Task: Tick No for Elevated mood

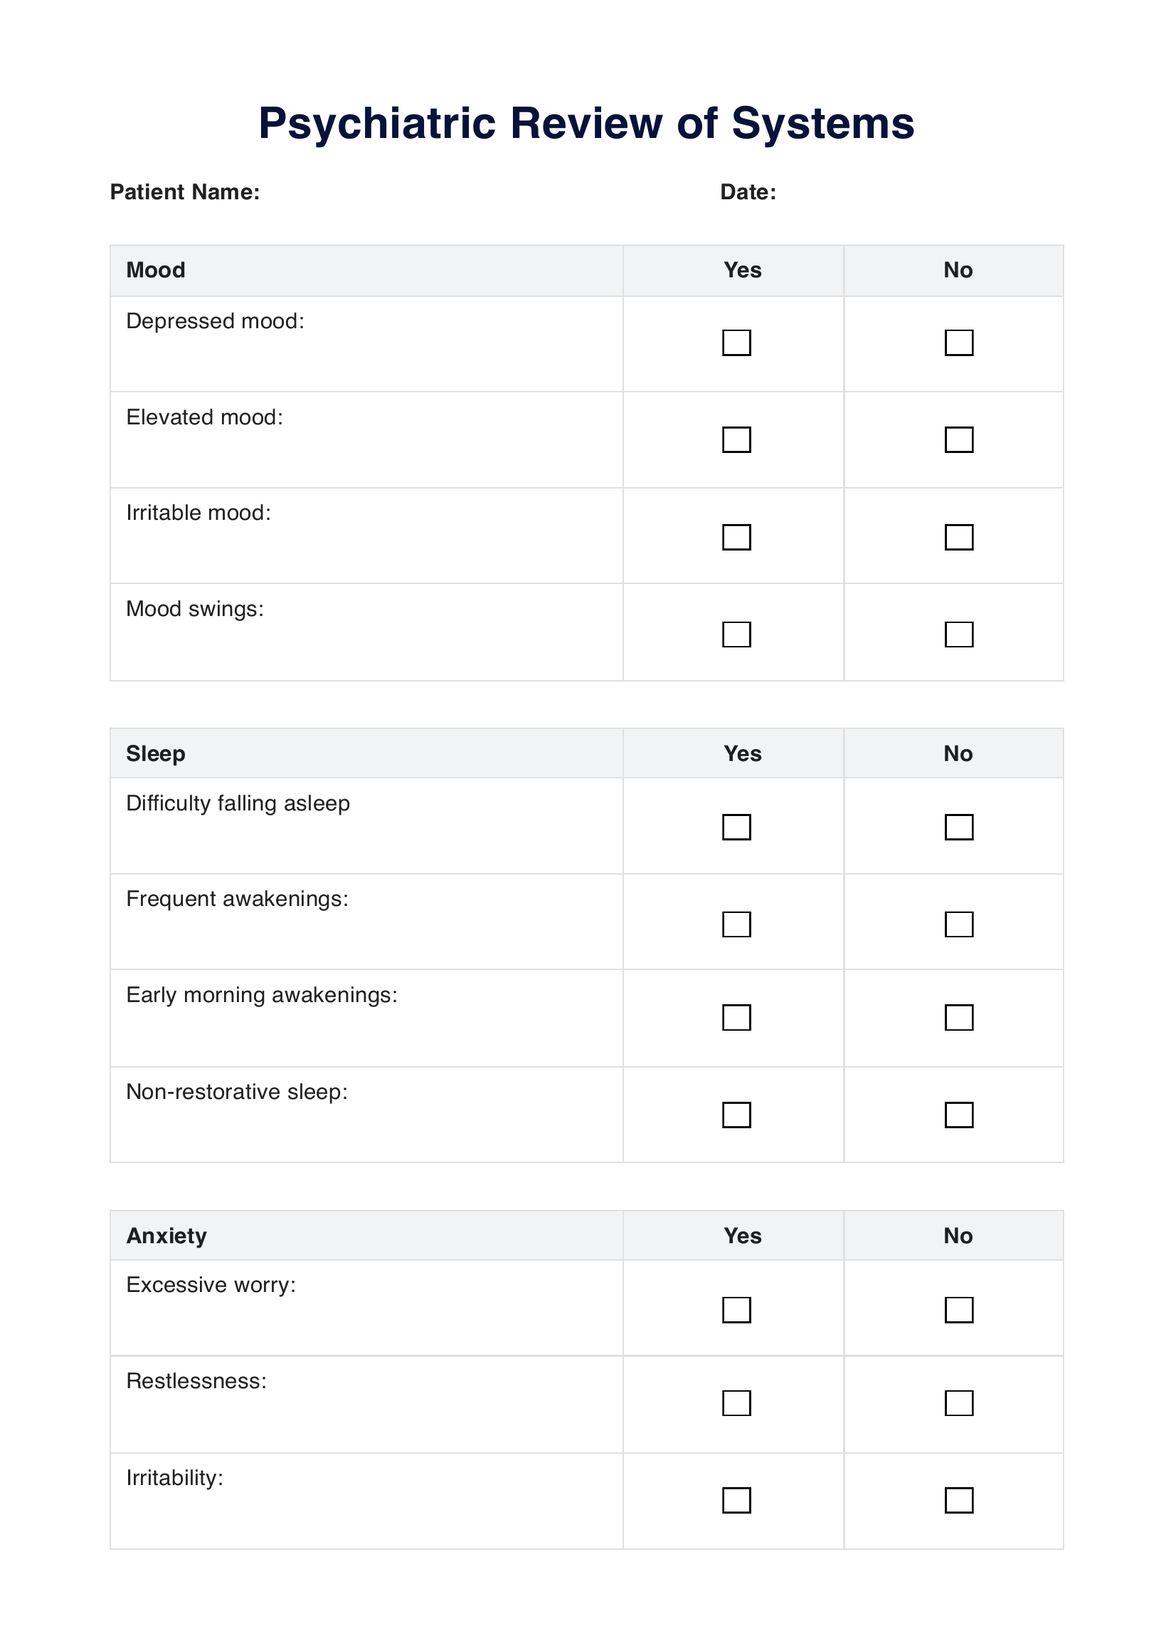Action: tap(958, 440)
